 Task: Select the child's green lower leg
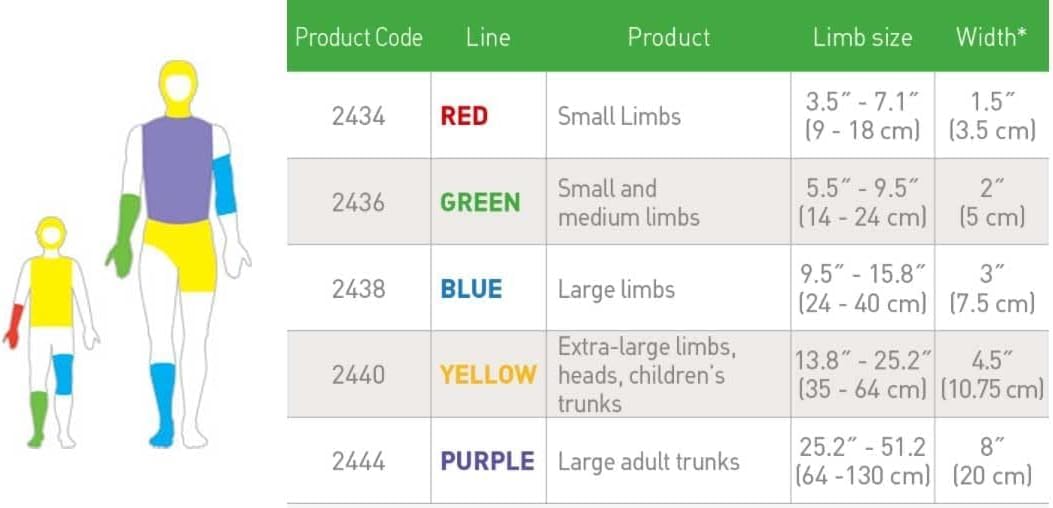pyautogui.click(x=38, y=415)
